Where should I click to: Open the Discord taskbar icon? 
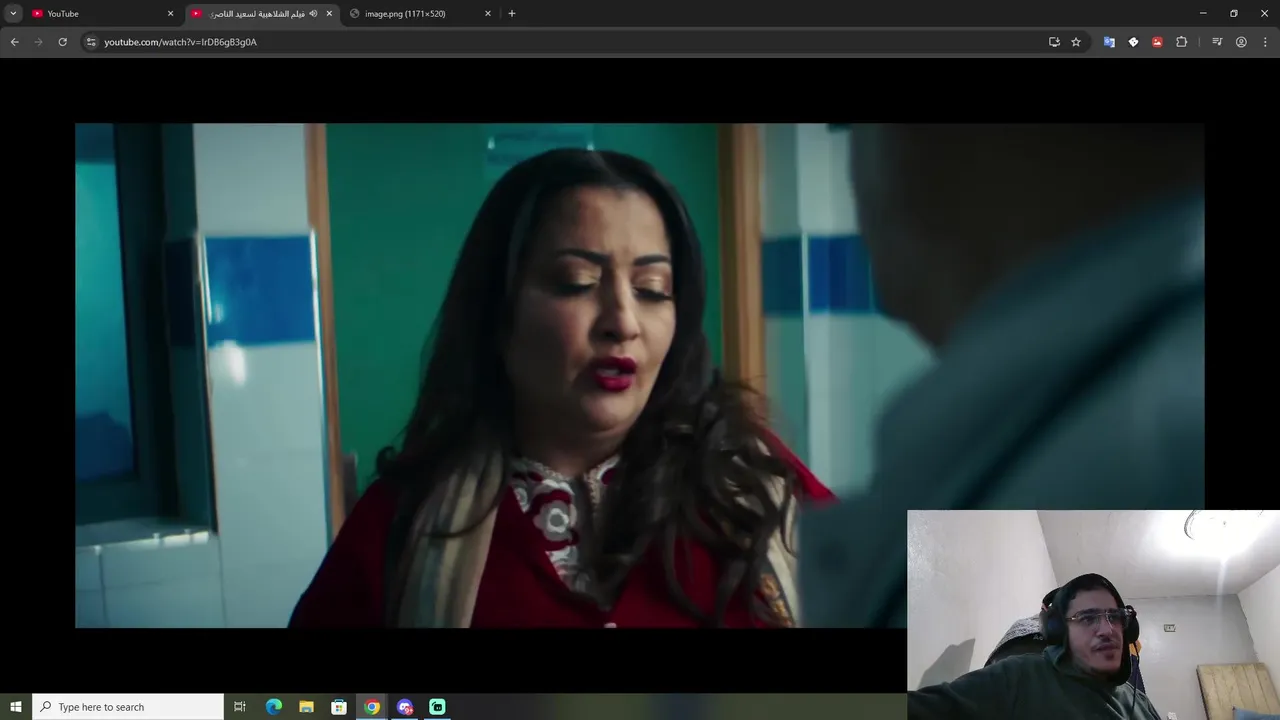405,707
